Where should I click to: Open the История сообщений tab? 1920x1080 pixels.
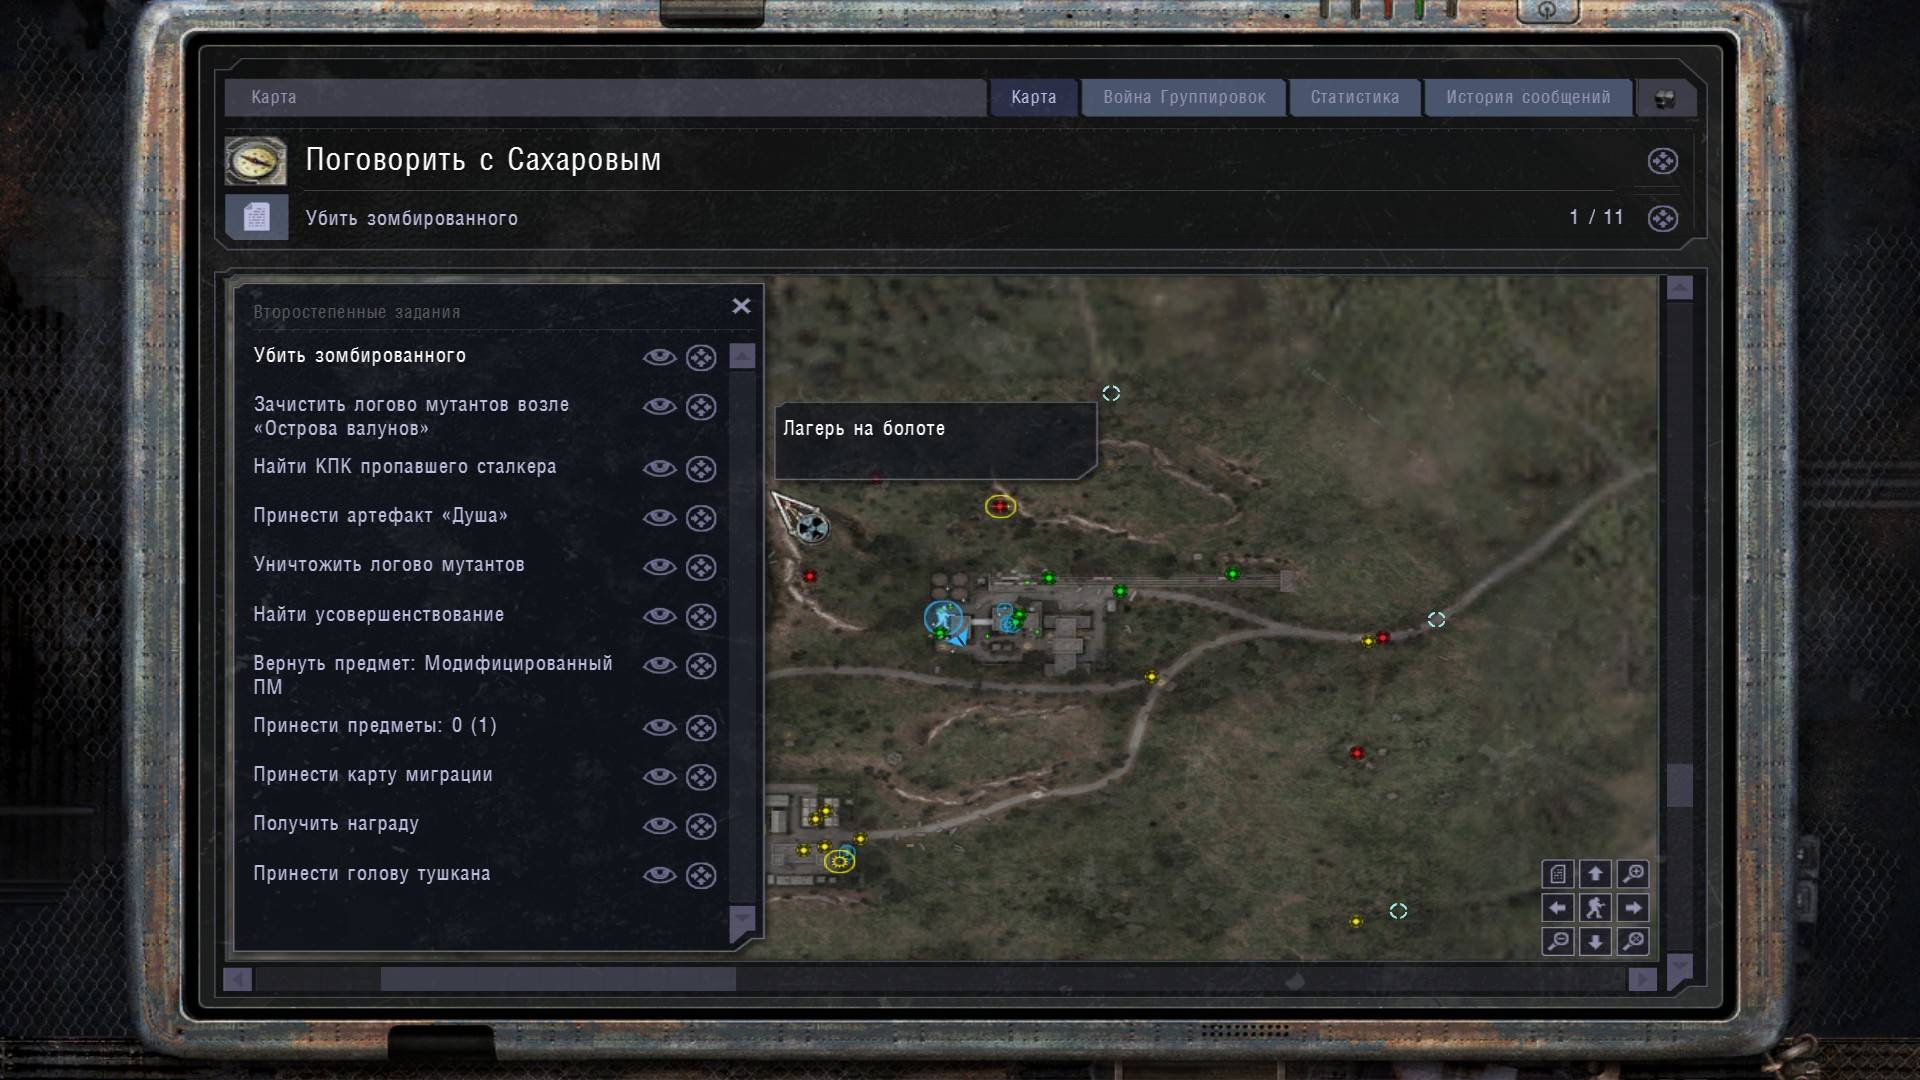1528,97
